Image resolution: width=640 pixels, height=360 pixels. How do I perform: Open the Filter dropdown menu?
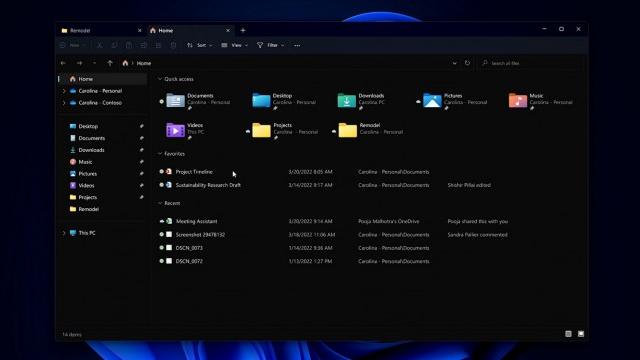coord(270,45)
